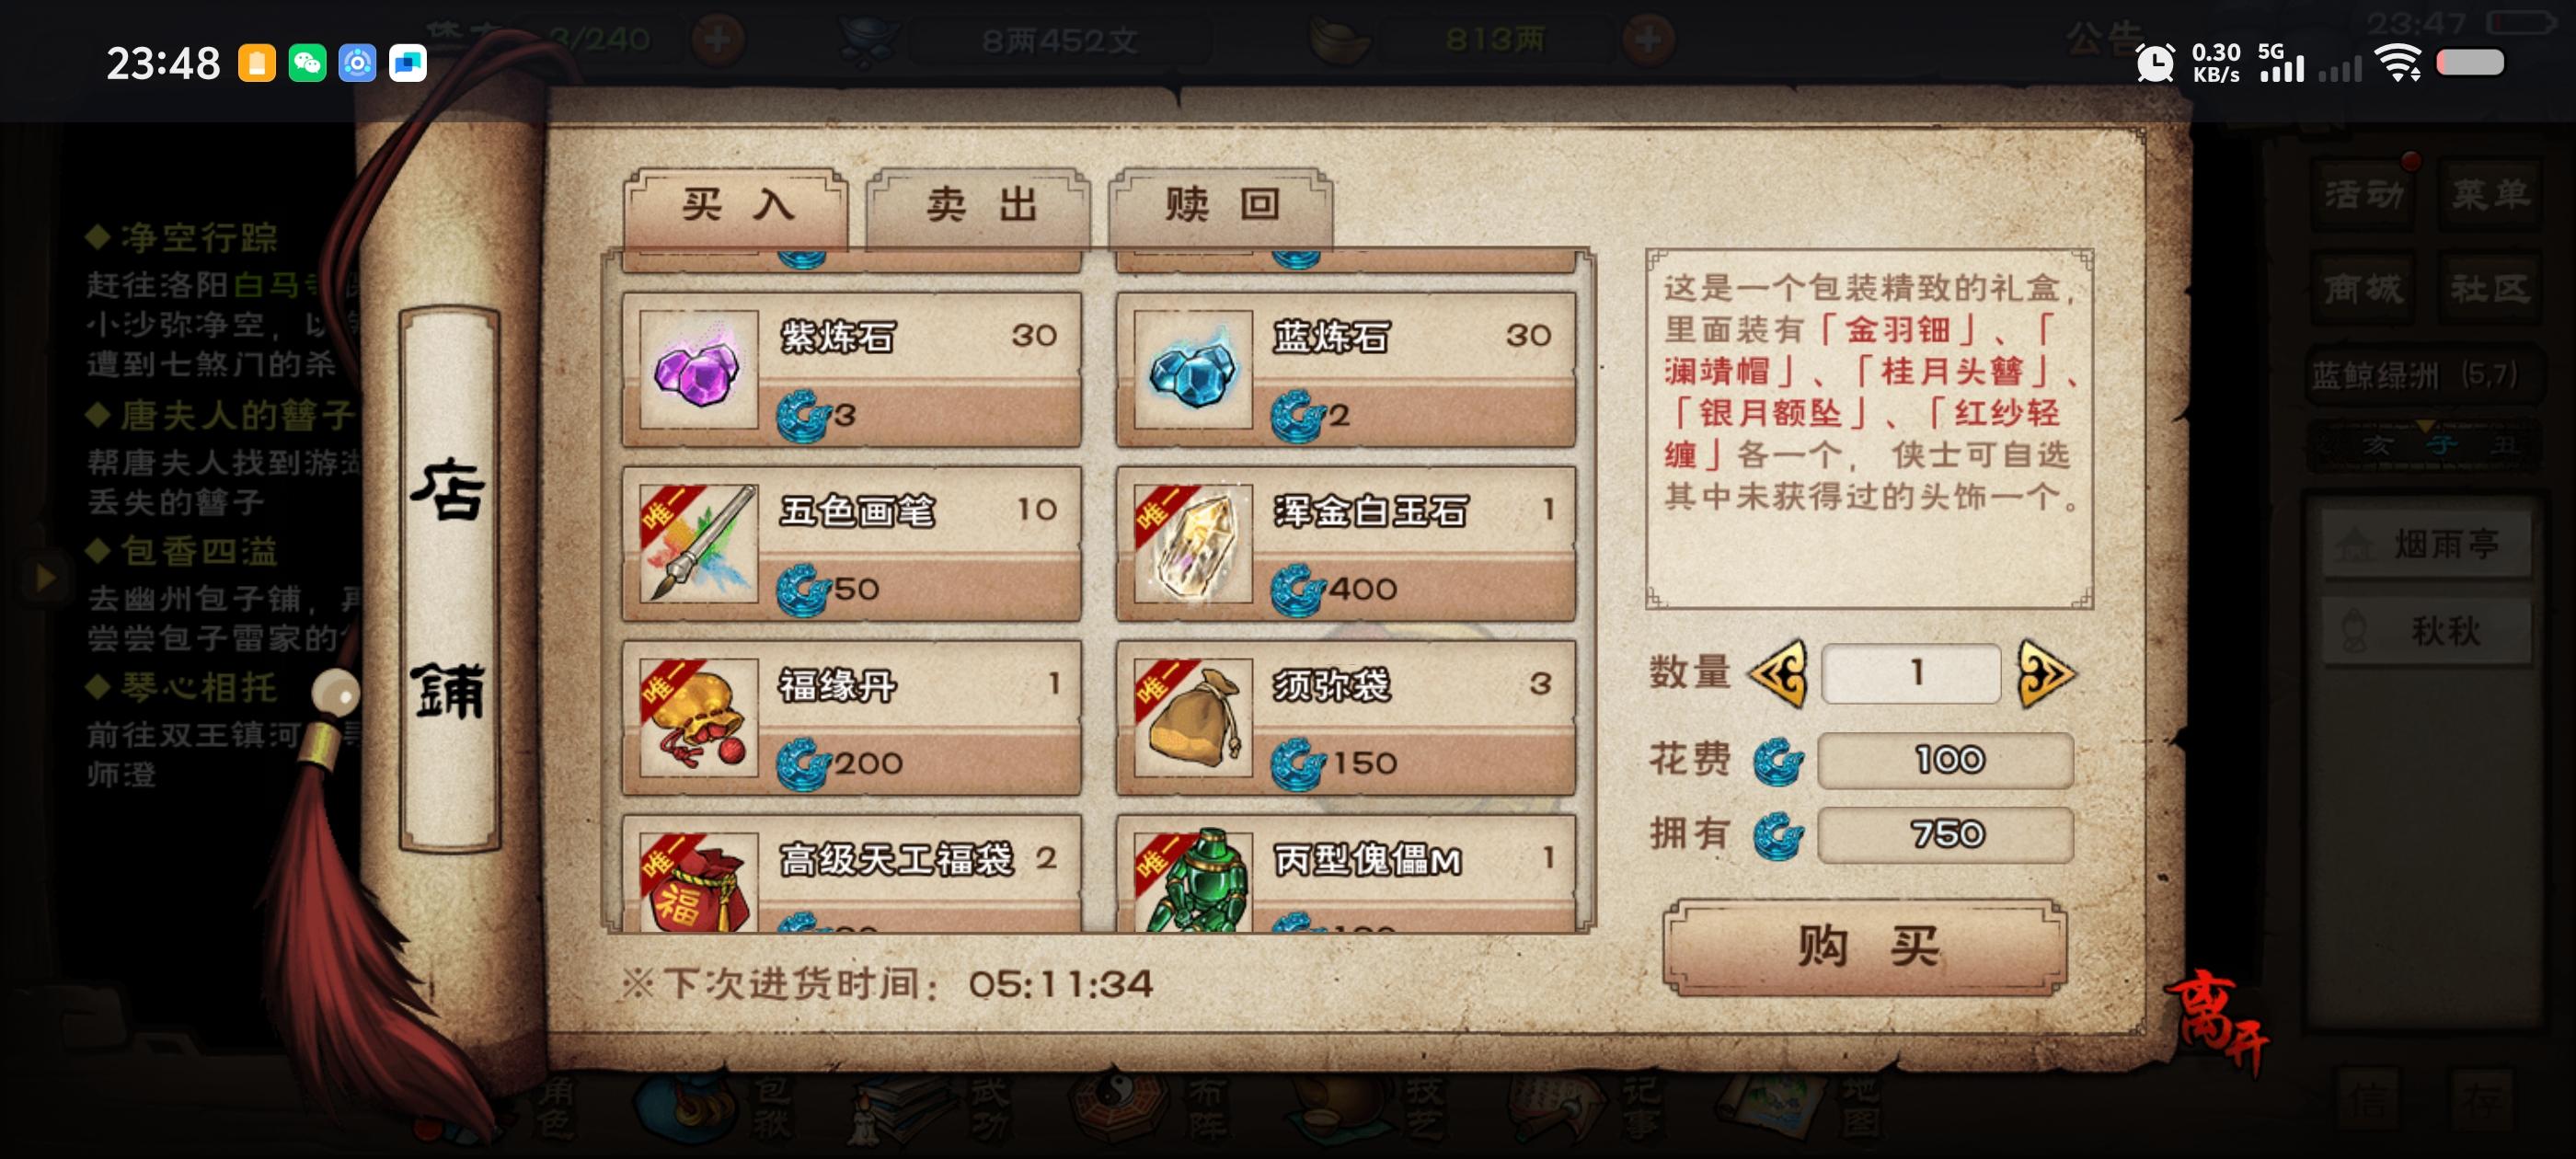2576x1159 pixels.
Task: Select the 须弥袋 brown sack icon
Action: tap(1192, 718)
